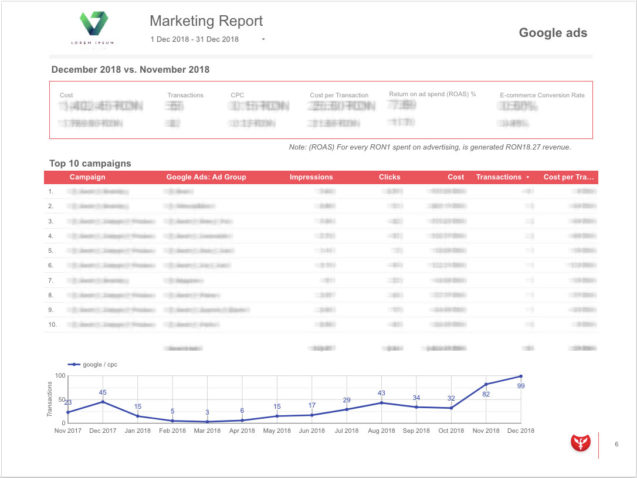
Task: Click the Return on ad spend (ROAS) % label
Action: click(432, 94)
